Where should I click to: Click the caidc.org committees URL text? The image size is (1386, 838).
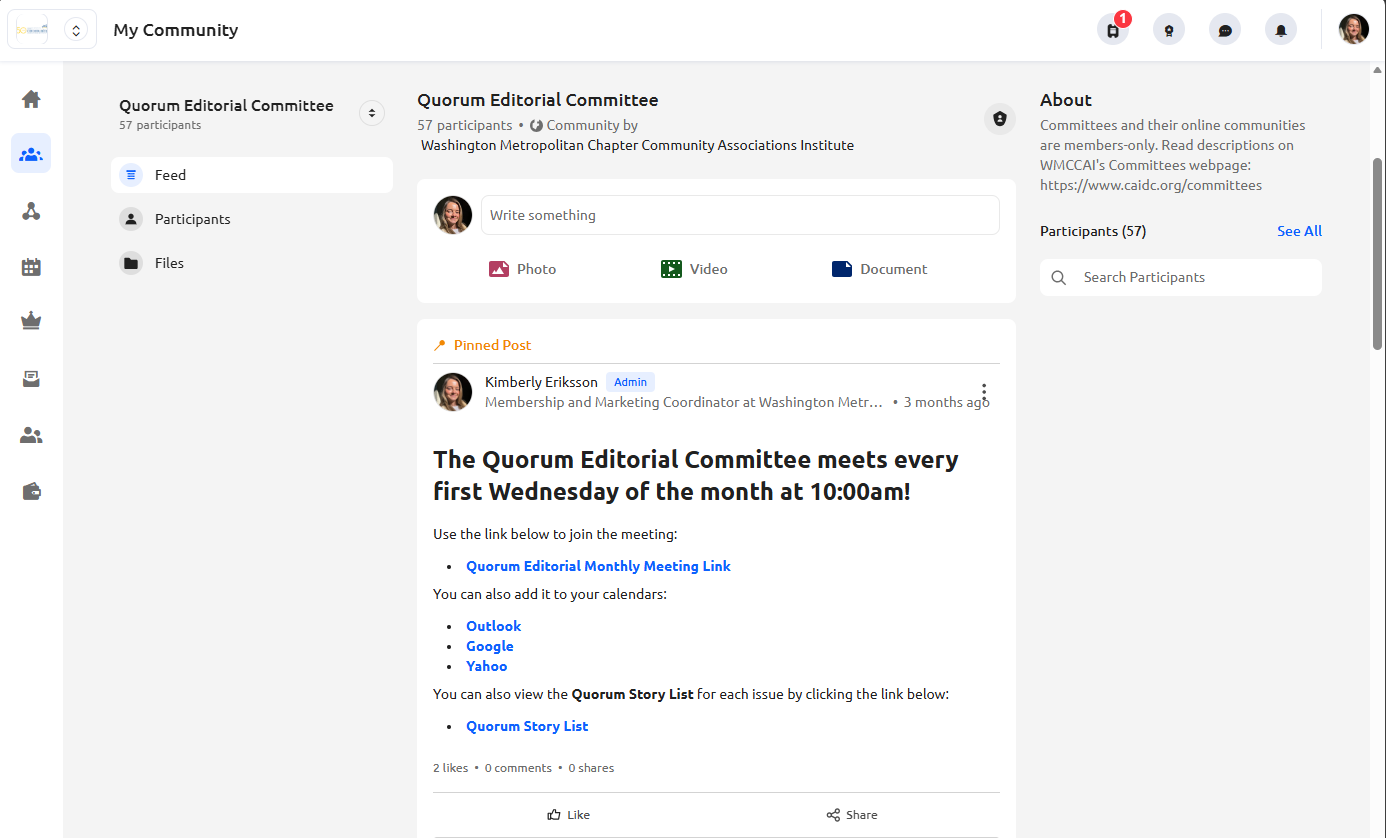pyautogui.click(x=1151, y=185)
